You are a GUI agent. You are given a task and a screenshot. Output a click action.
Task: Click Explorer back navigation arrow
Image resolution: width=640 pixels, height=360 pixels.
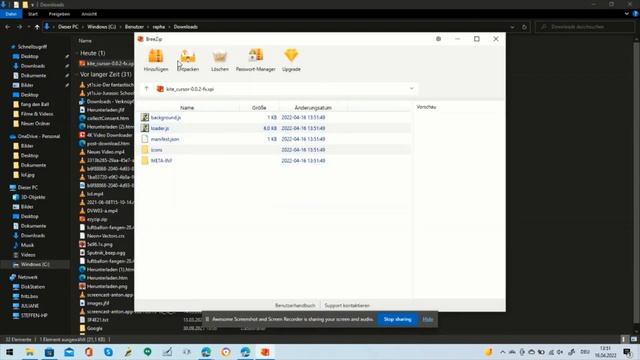pyautogui.click(x=8, y=27)
